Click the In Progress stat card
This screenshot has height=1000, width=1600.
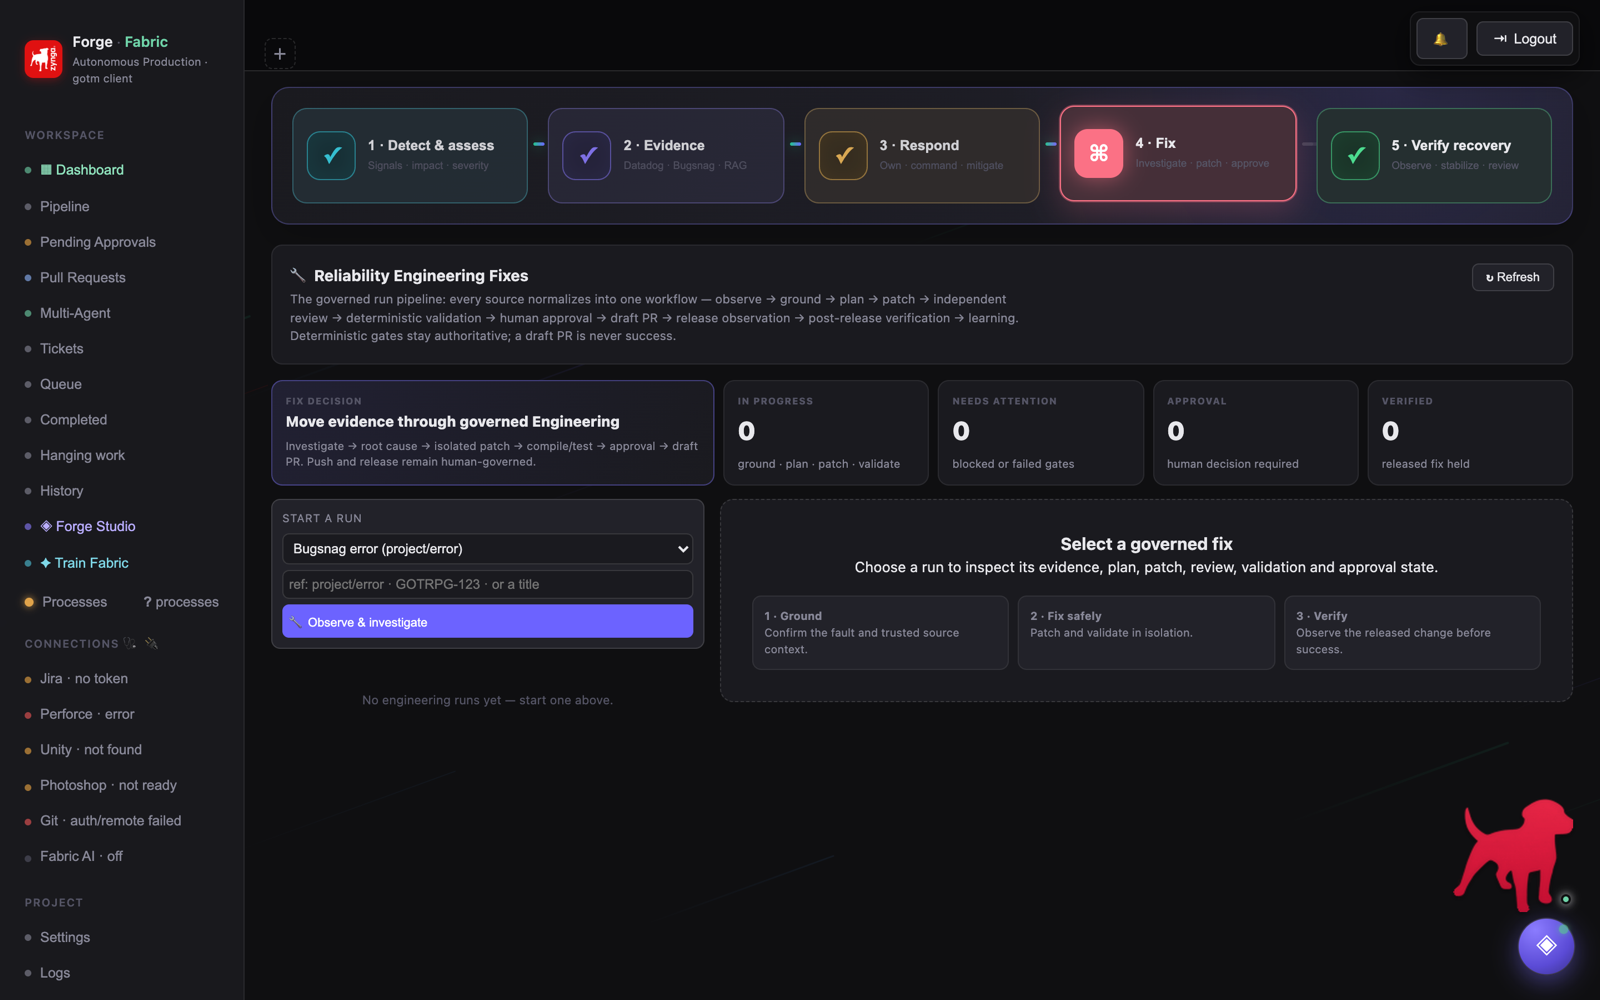826,433
